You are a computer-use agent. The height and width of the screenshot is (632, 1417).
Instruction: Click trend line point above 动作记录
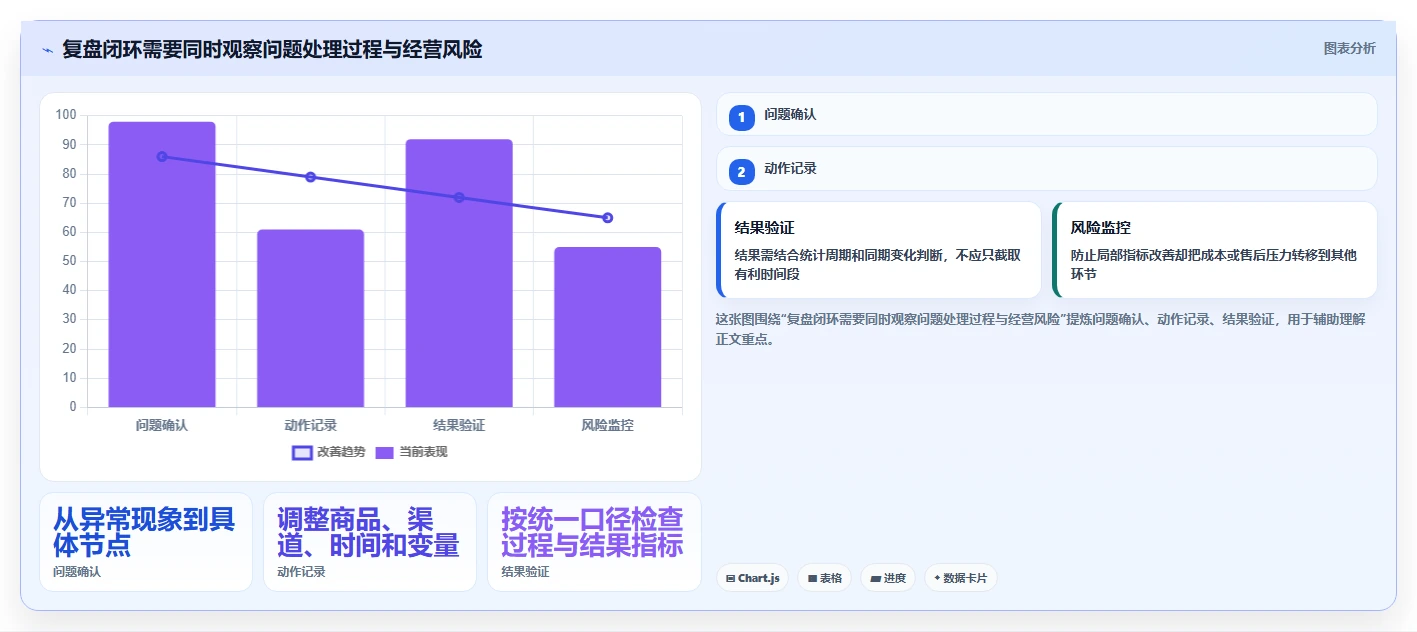310,177
